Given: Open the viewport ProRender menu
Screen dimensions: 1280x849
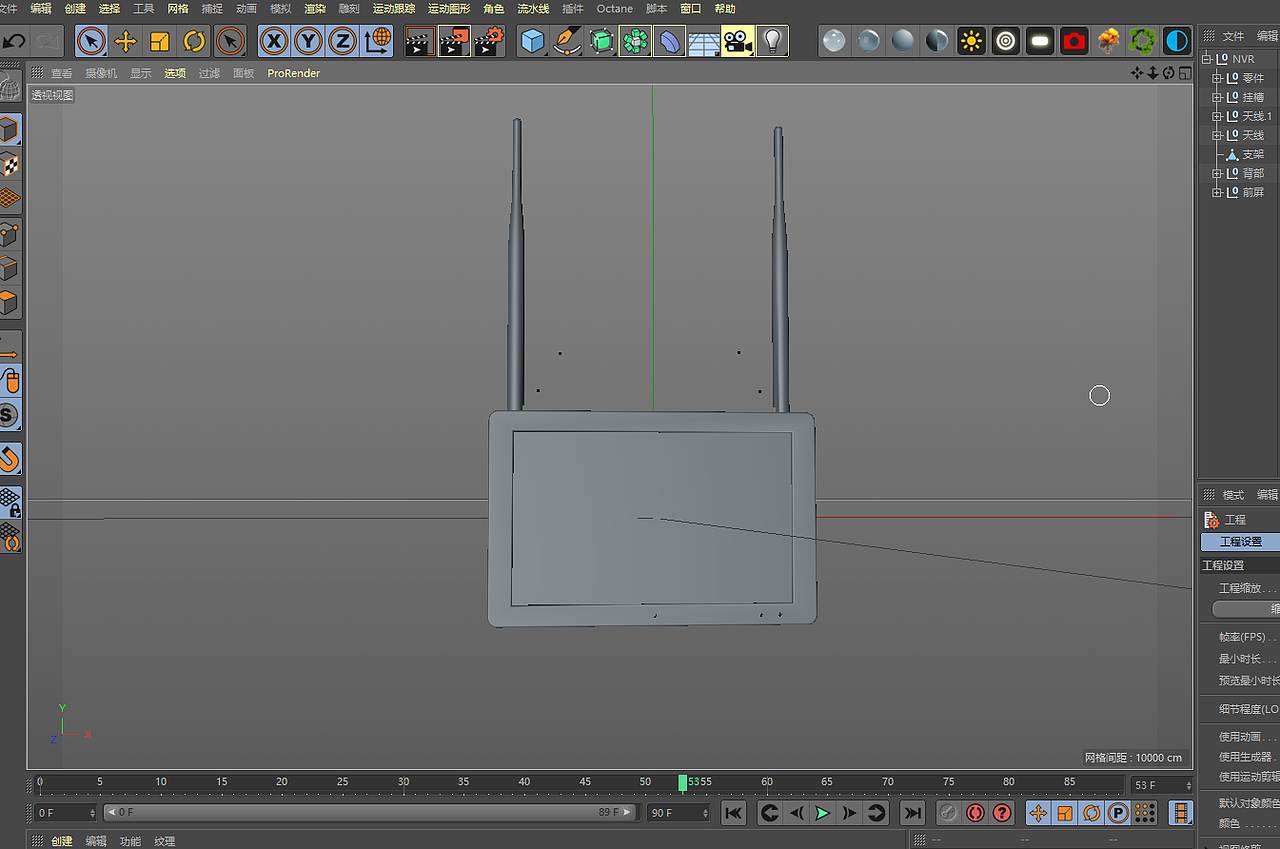Looking at the screenshot, I should click(293, 73).
